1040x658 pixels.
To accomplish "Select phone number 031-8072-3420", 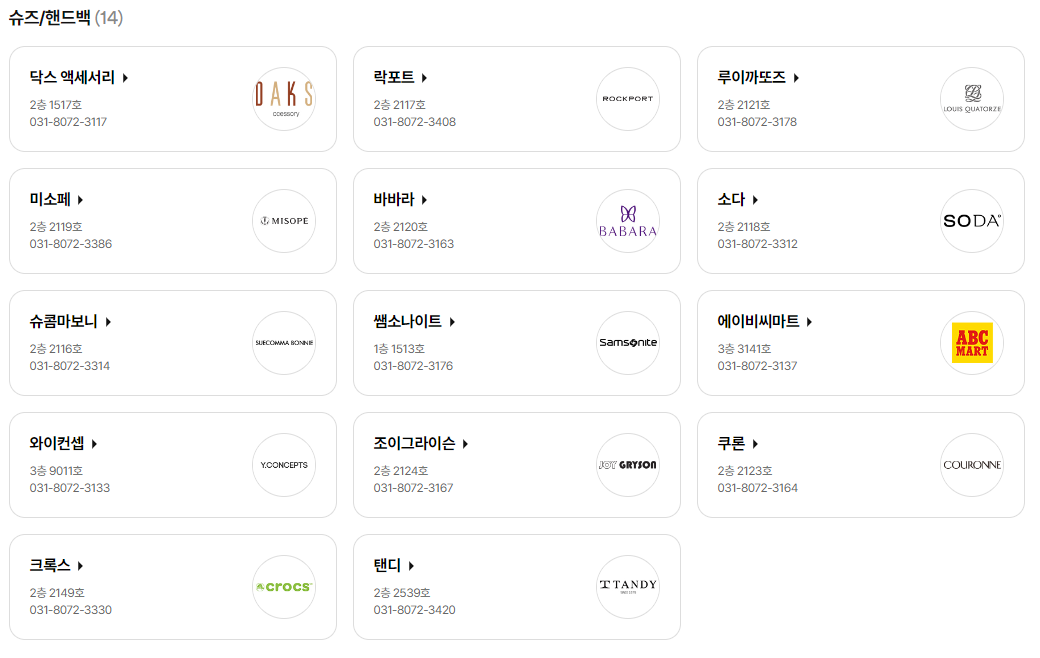I will [415, 610].
